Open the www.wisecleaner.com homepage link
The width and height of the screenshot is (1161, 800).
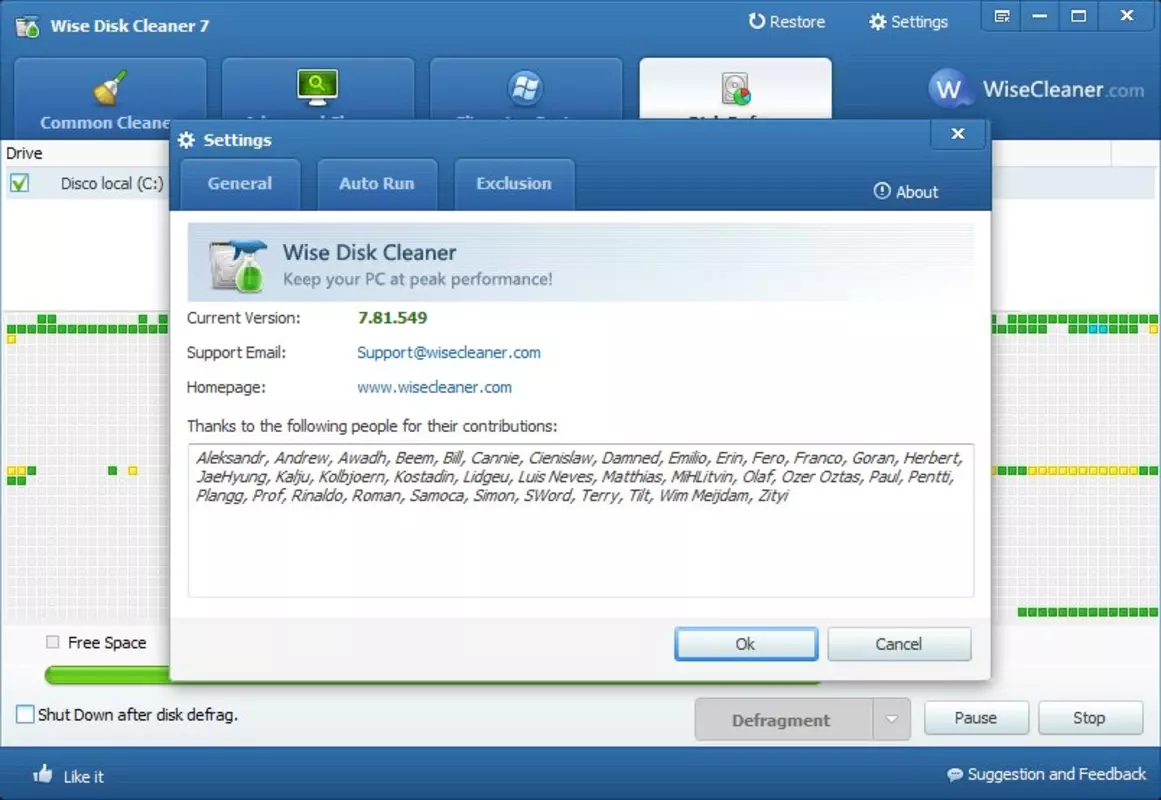[x=434, y=387]
